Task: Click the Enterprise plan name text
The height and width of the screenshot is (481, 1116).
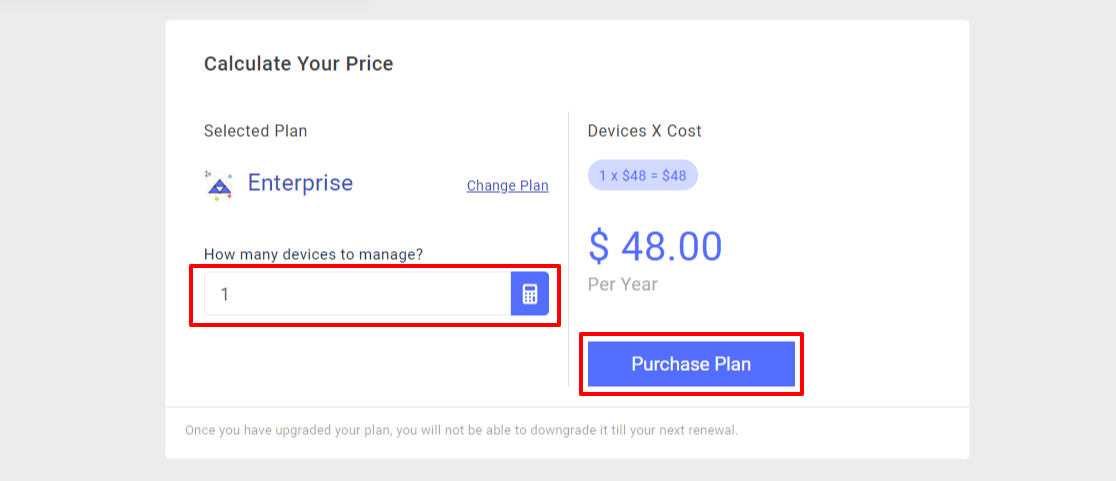Action: pos(300,184)
